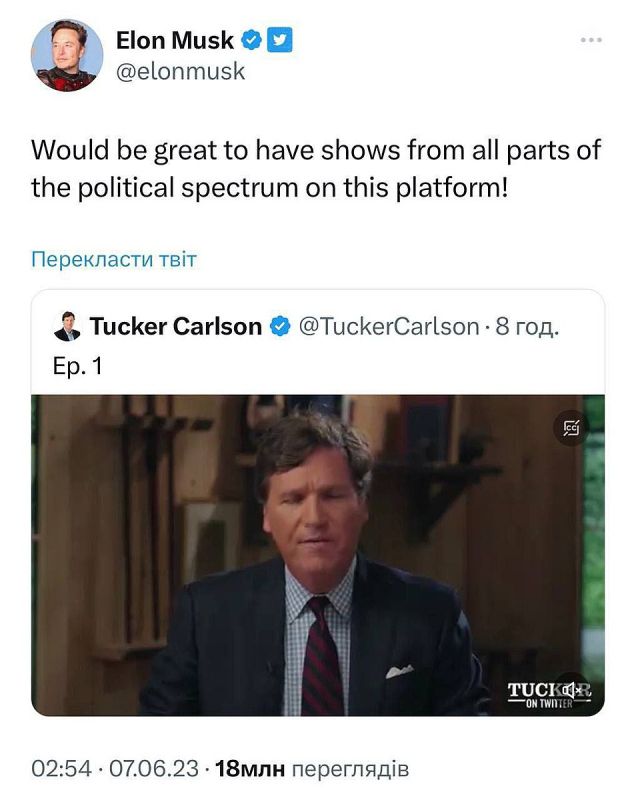The image size is (636, 800).
Task: Toggle video sound with the speaker icon
Action: click(570, 689)
